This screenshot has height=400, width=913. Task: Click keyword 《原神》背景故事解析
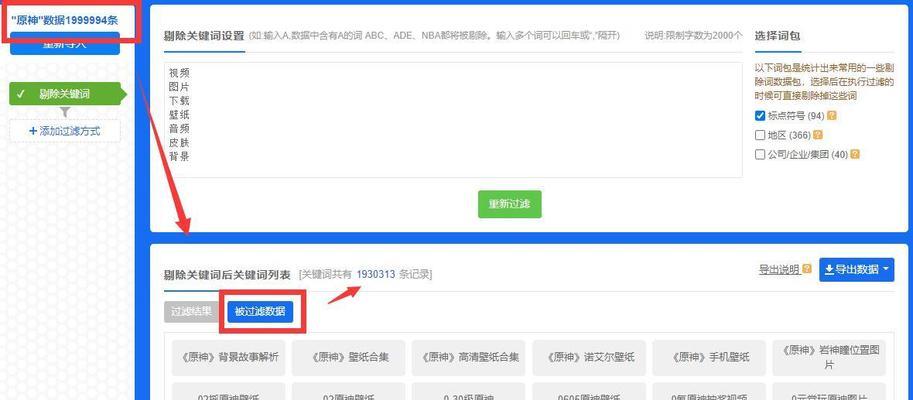point(229,357)
